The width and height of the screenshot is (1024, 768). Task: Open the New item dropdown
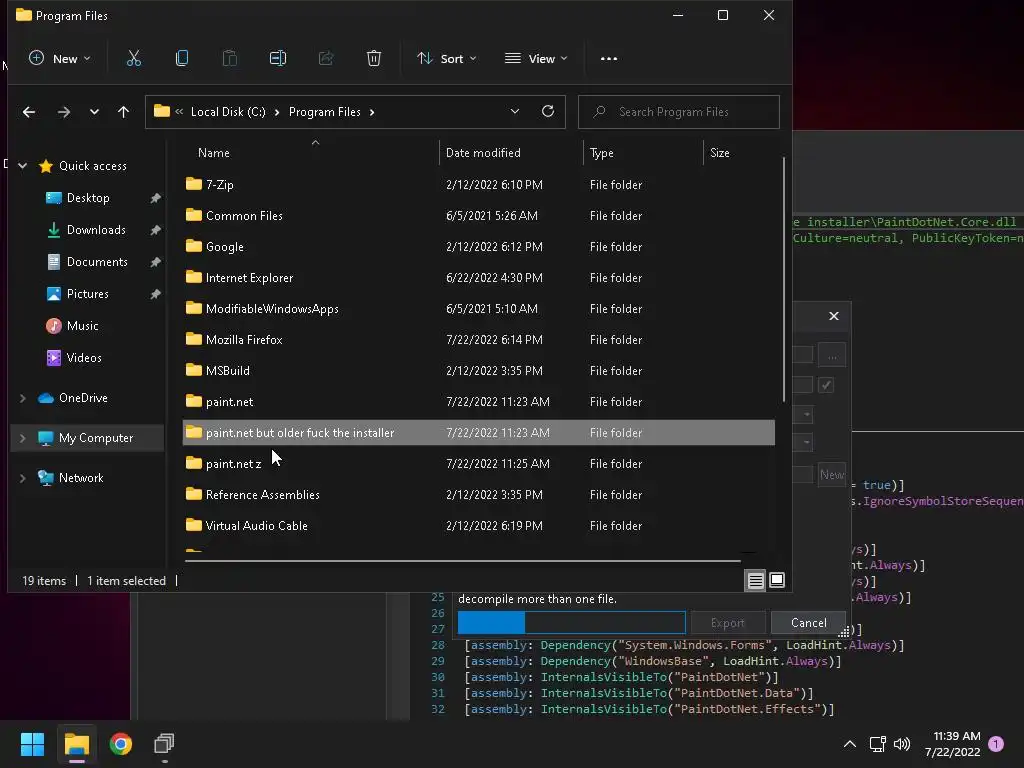click(x=60, y=59)
